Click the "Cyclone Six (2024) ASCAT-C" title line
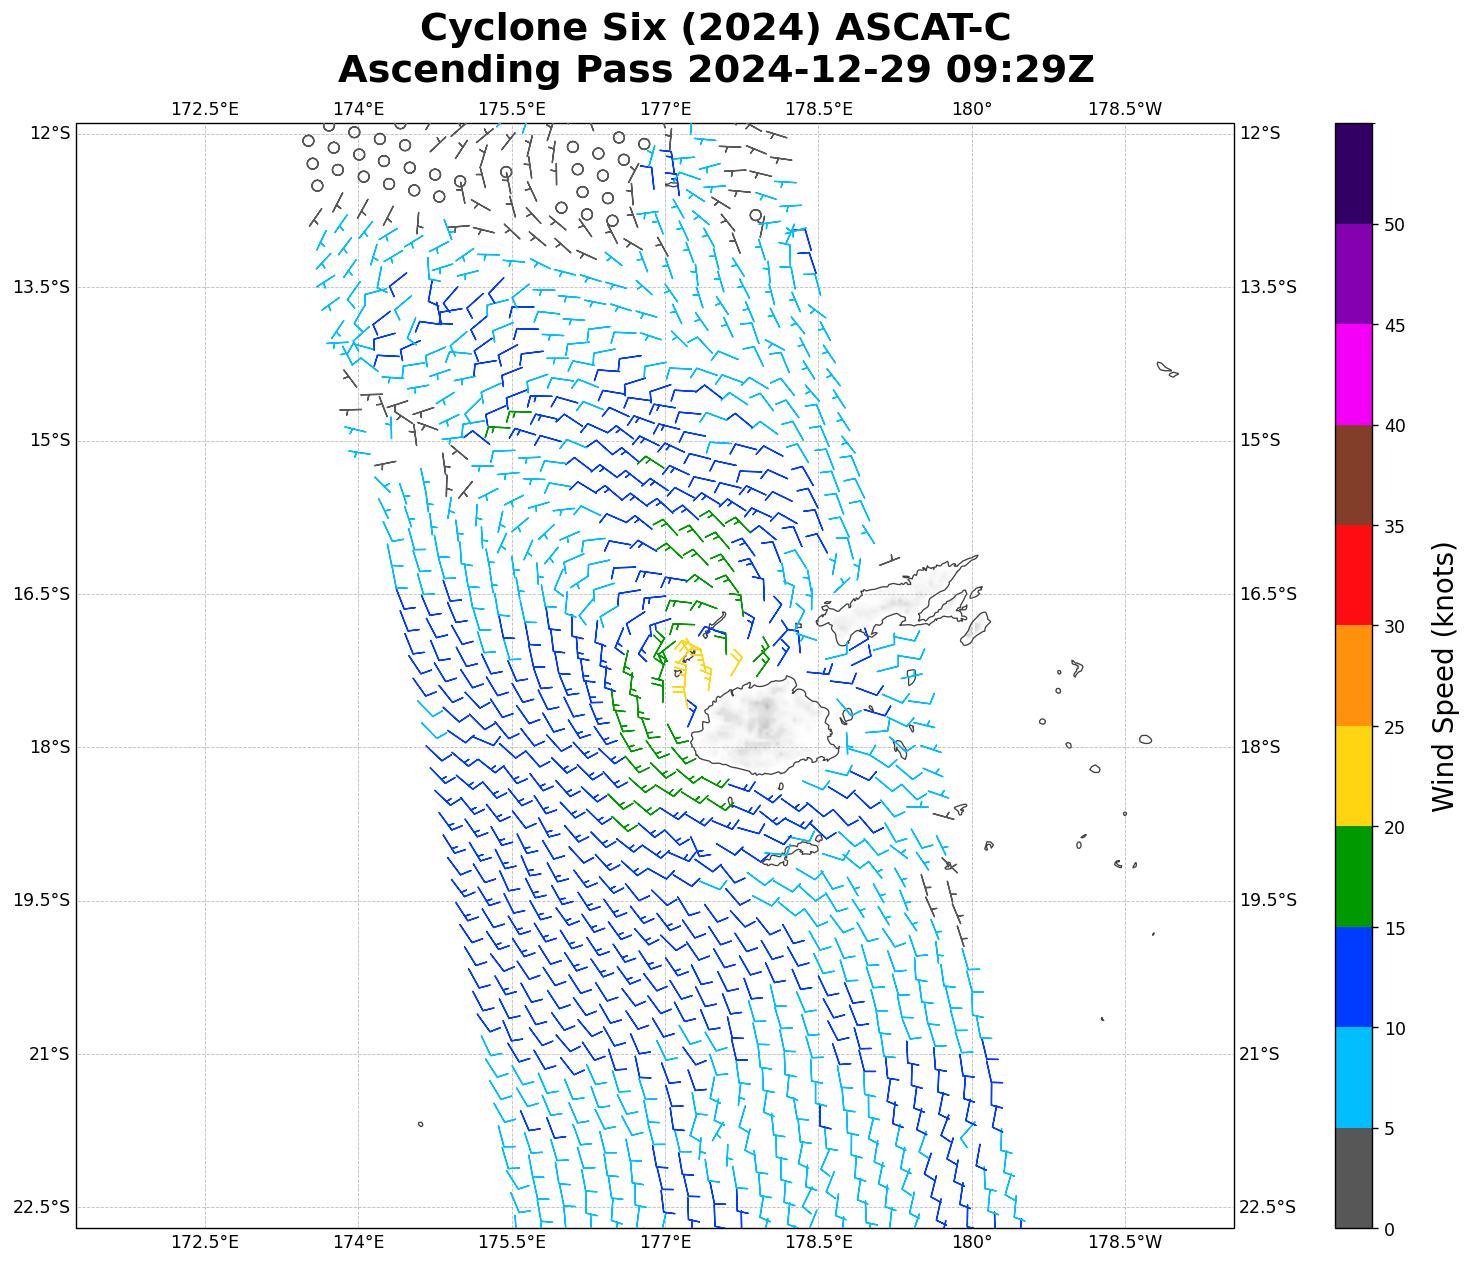 [715, 28]
